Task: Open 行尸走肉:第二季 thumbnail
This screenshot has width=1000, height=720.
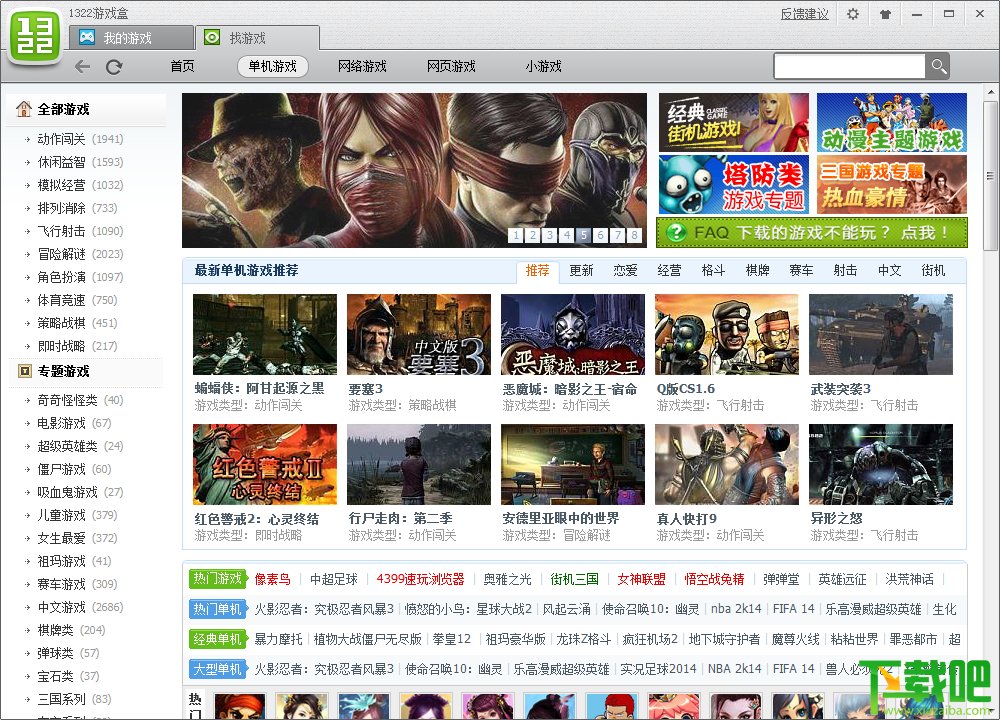Action: (x=419, y=464)
